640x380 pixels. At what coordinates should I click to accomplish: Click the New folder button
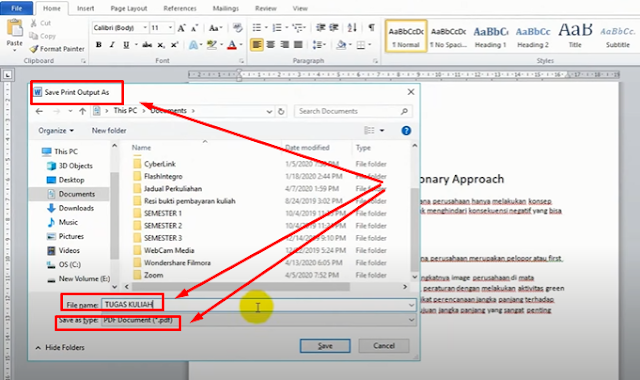click(109, 131)
